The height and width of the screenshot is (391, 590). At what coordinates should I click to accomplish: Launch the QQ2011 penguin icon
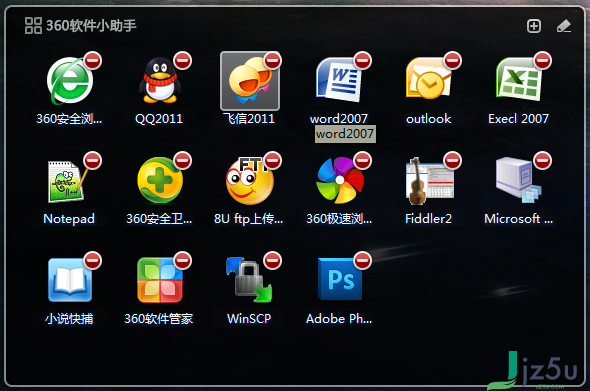pyautogui.click(x=160, y=80)
